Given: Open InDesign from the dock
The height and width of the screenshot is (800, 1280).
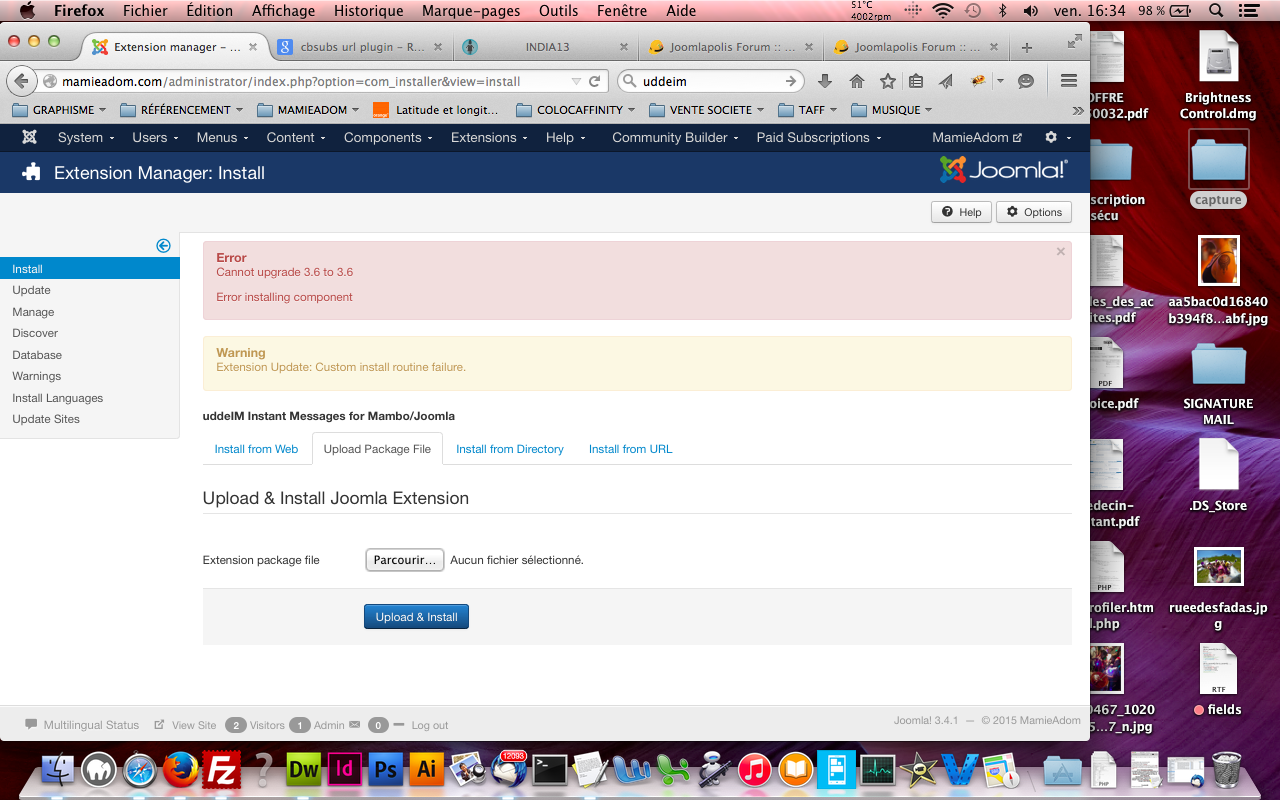Looking at the screenshot, I should [x=345, y=769].
